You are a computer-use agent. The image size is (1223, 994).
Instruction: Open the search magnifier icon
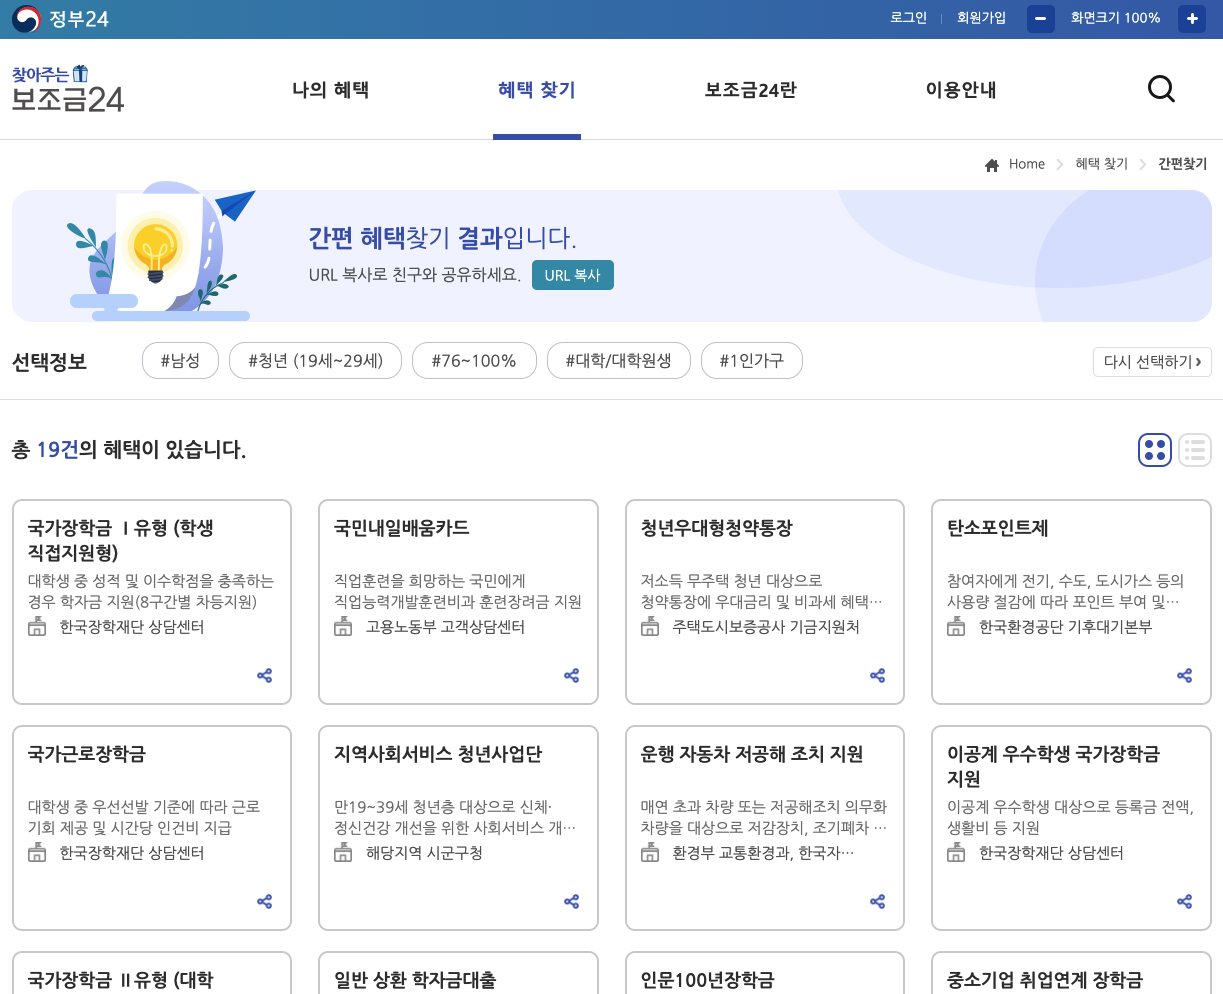[x=1161, y=89]
